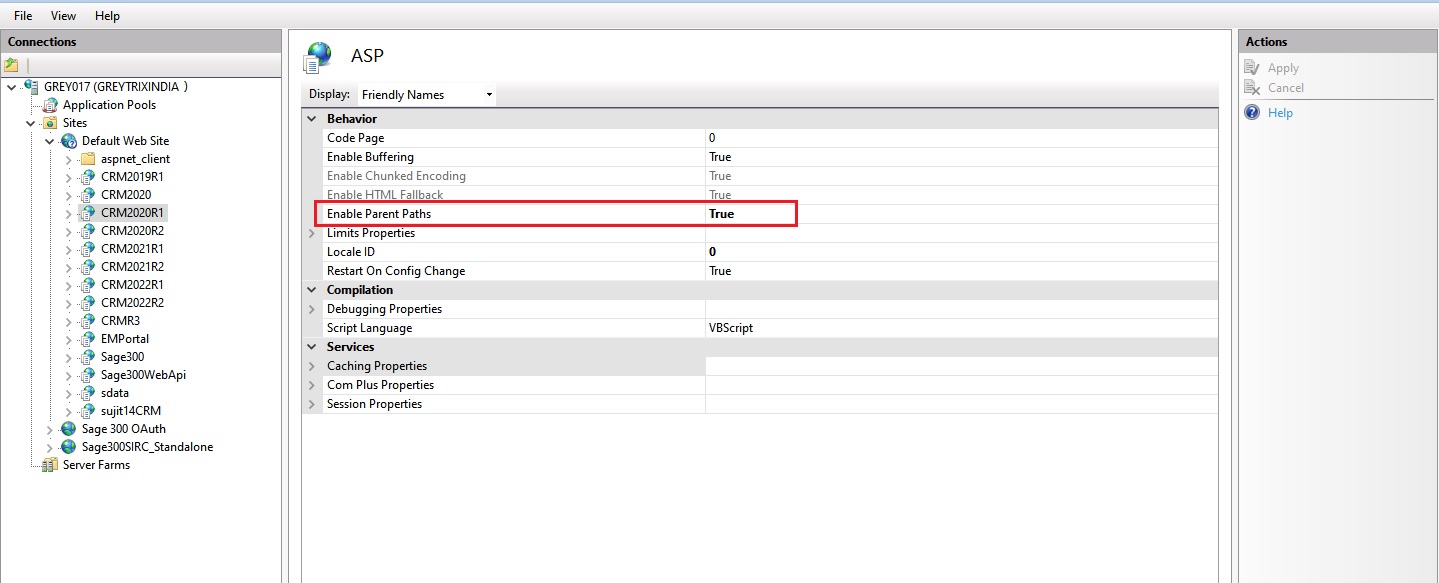Click the Server Farms icon
The width and height of the screenshot is (1439, 583).
coord(50,465)
